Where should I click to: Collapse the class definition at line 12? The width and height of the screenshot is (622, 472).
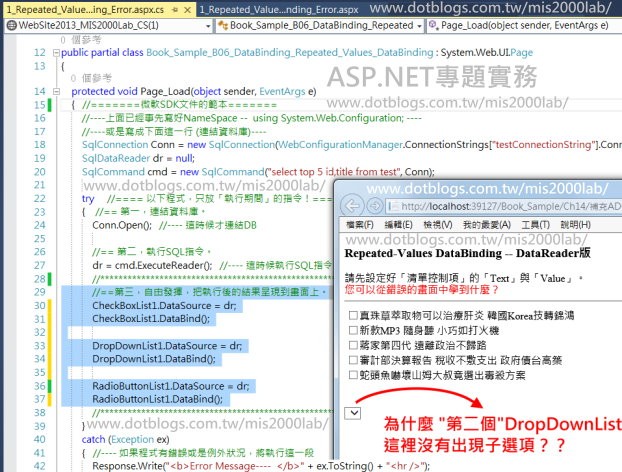point(56,53)
